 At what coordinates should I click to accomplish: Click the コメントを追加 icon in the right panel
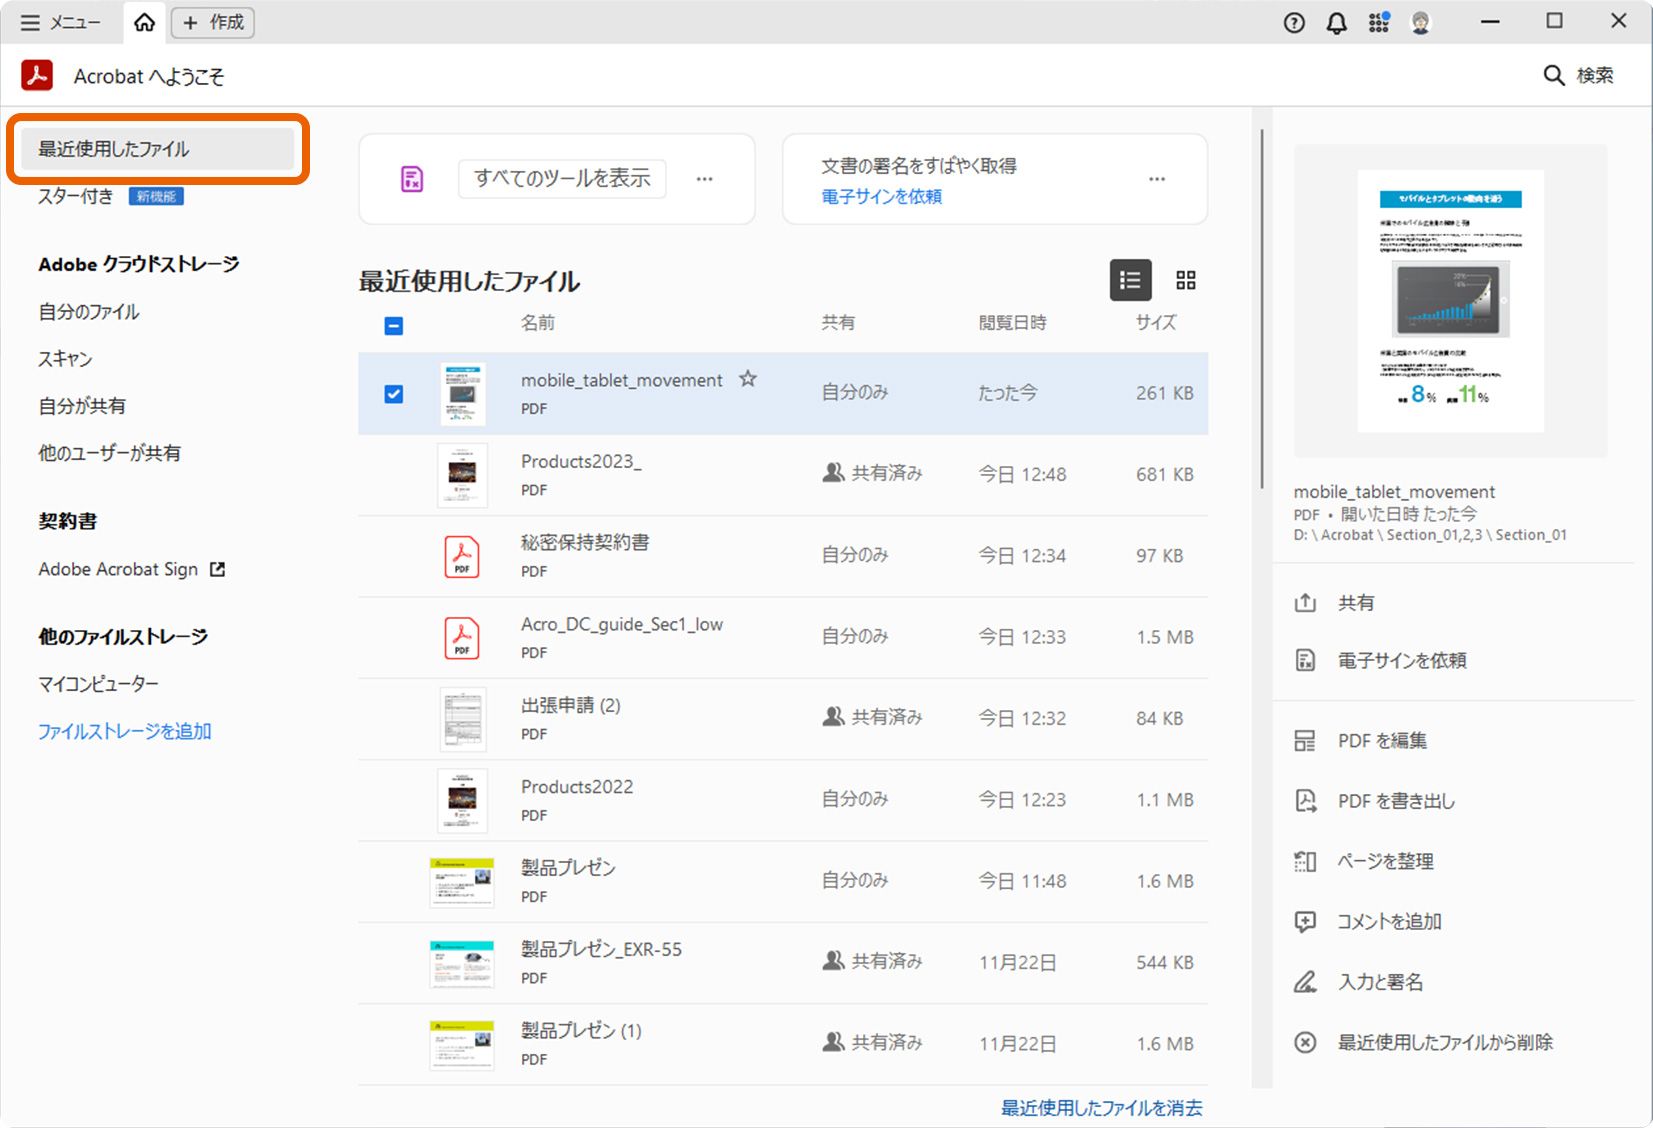1305,921
